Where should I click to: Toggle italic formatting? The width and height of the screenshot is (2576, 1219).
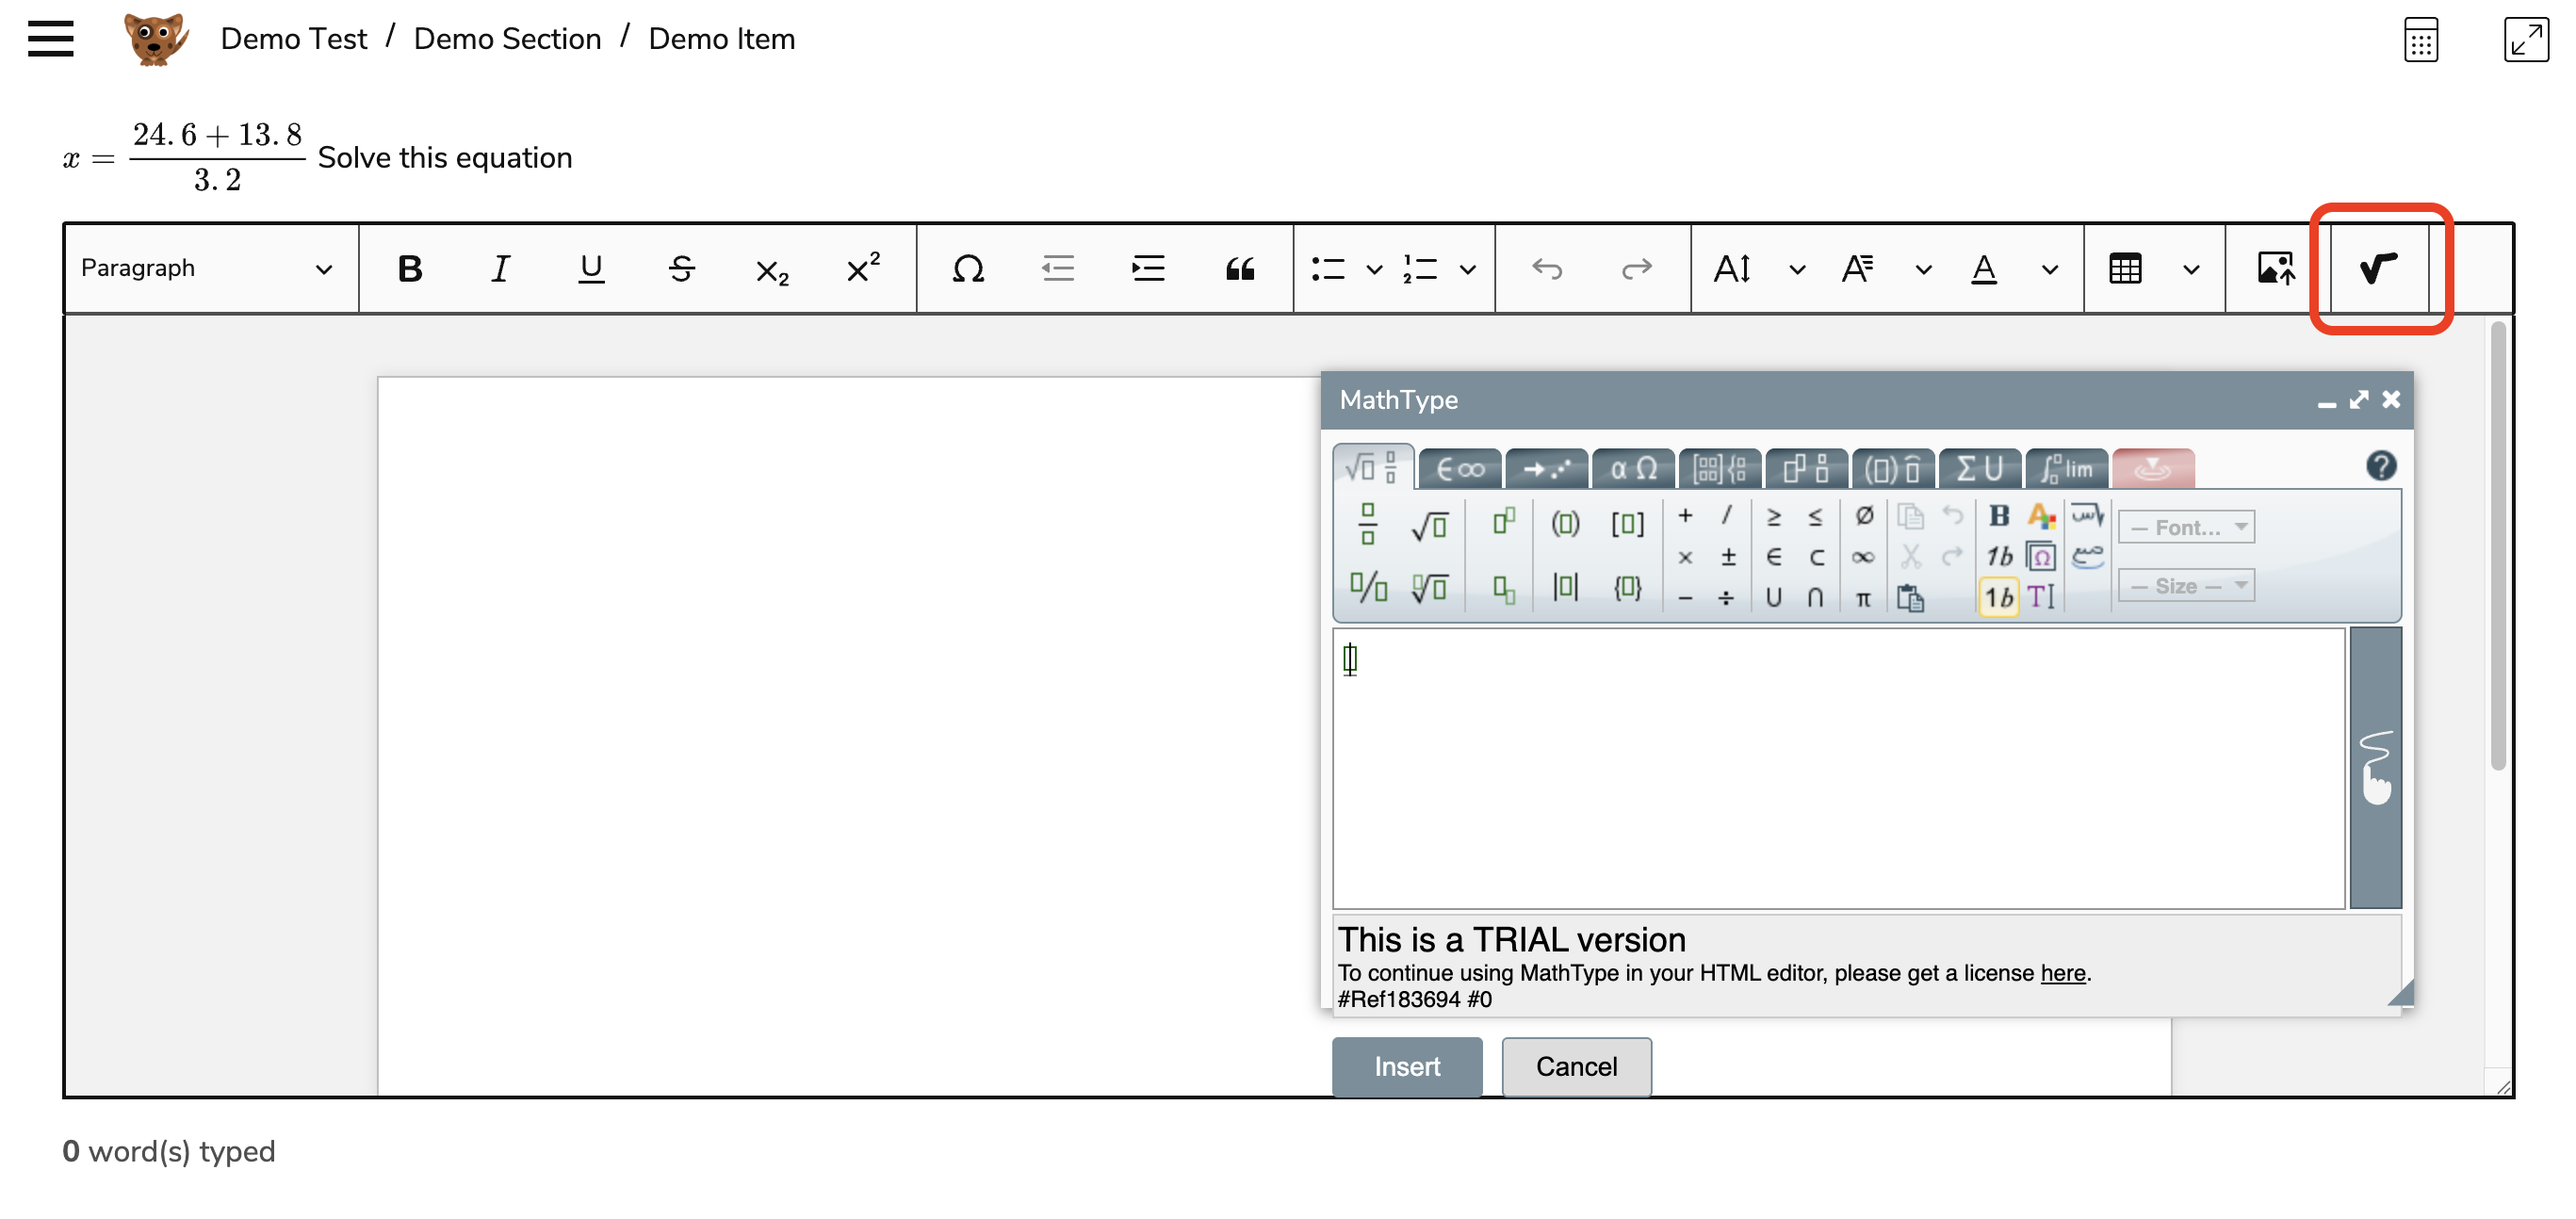(x=500, y=268)
